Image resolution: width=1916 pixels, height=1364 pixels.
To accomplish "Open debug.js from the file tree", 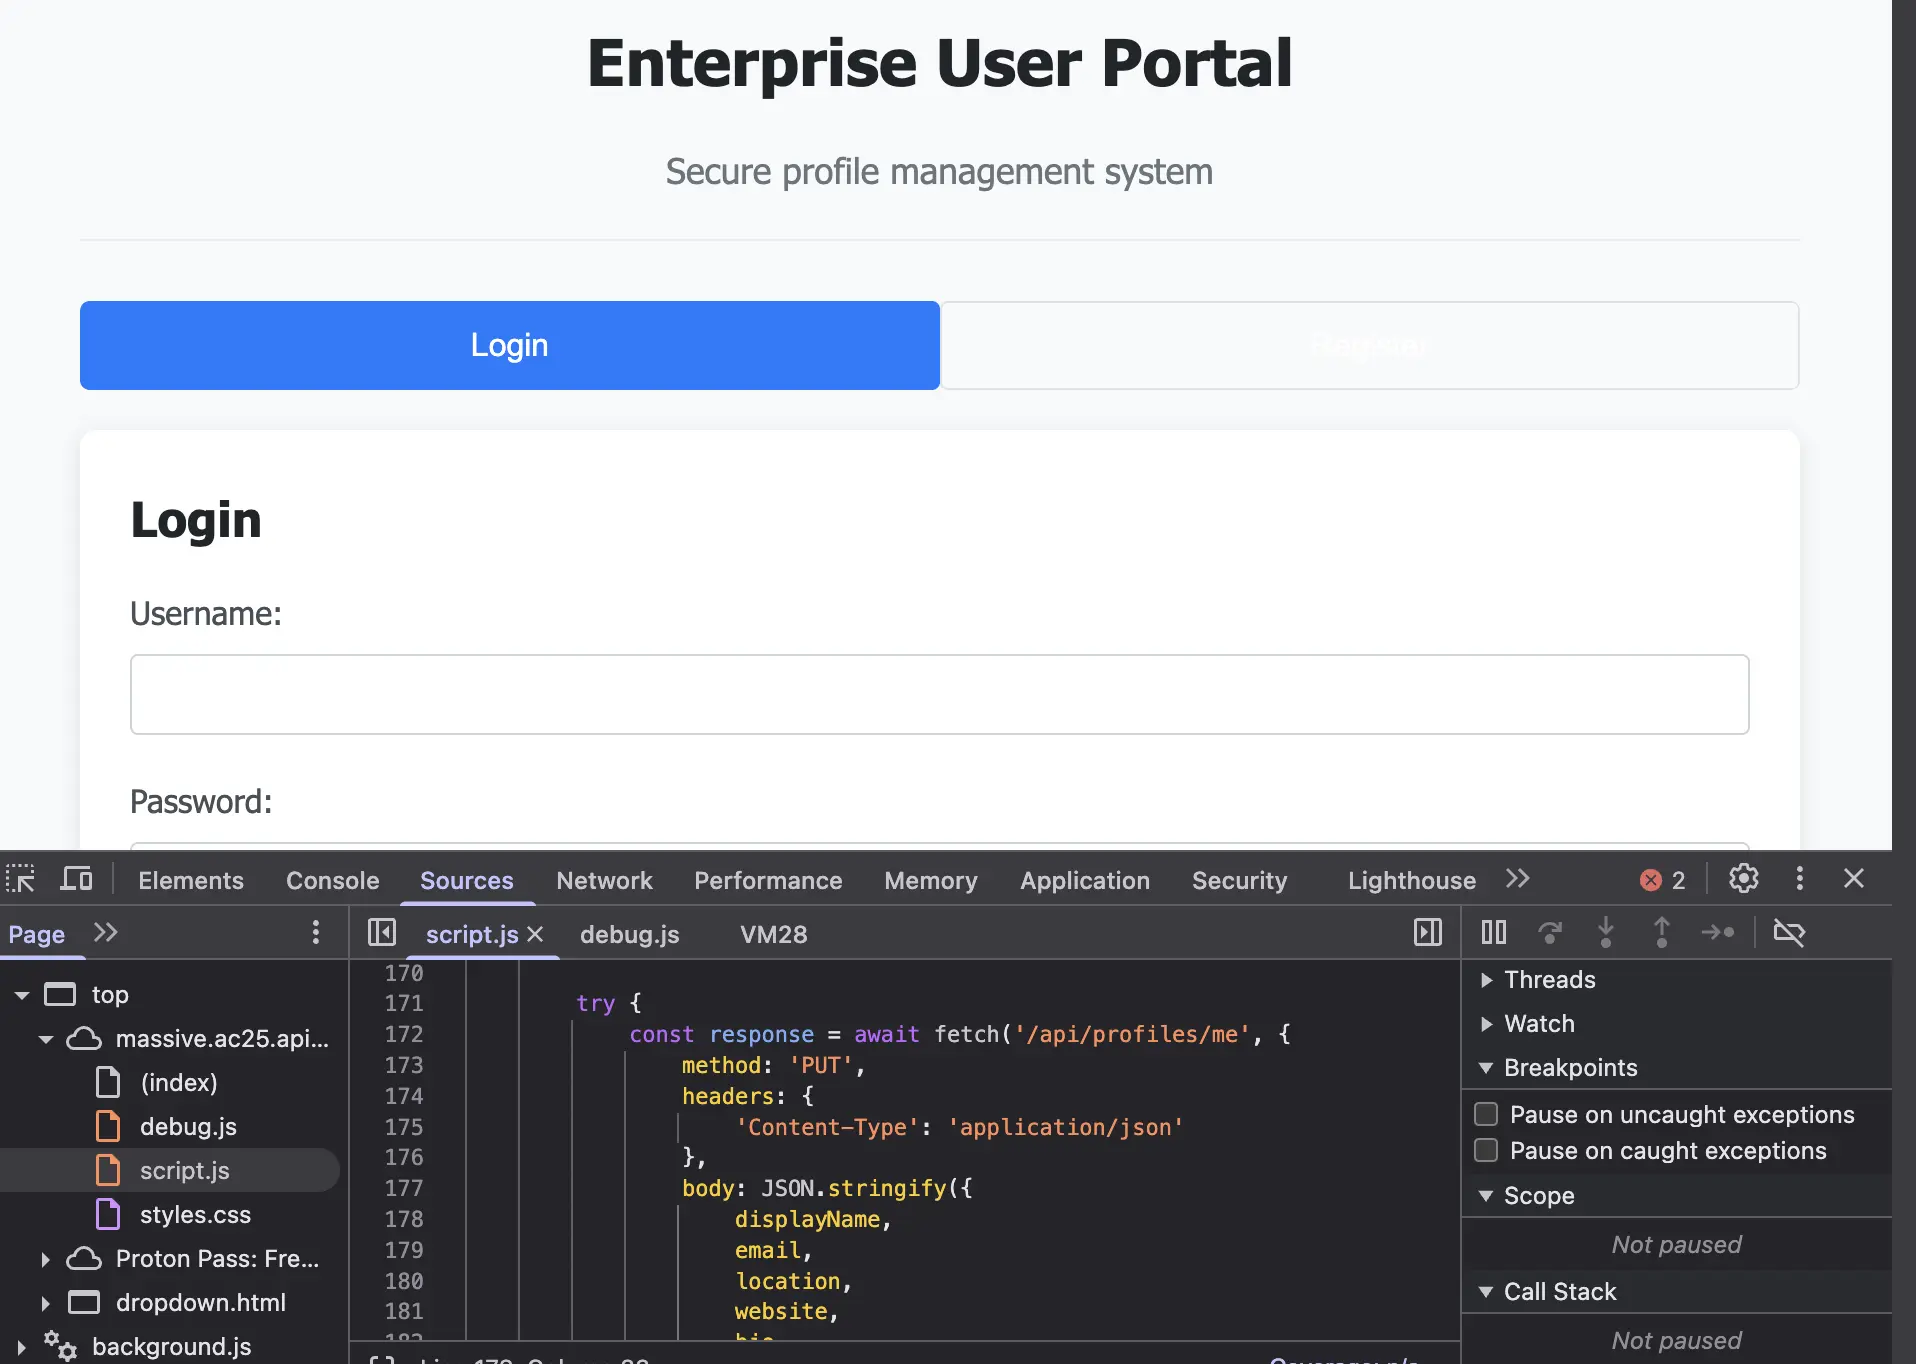I will [188, 1126].
